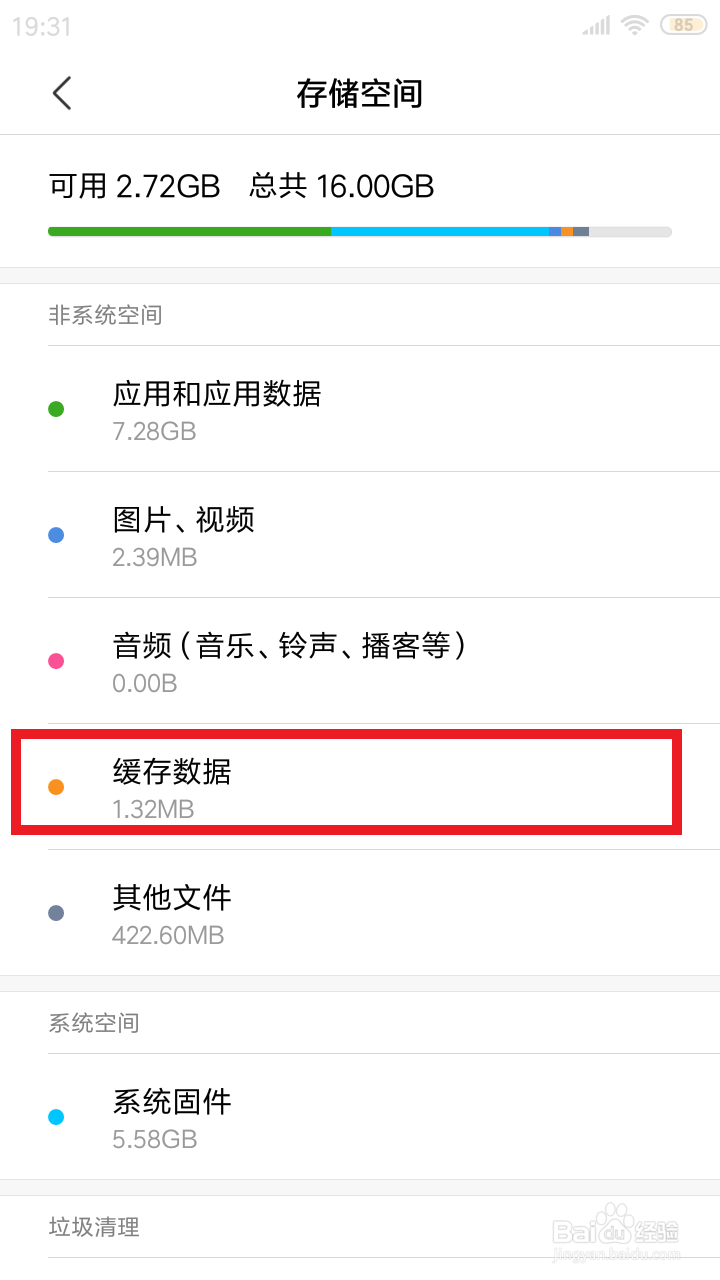Tap the back arrow to exit storage settings
This screenshot has width=720, height=1280.
61,93
